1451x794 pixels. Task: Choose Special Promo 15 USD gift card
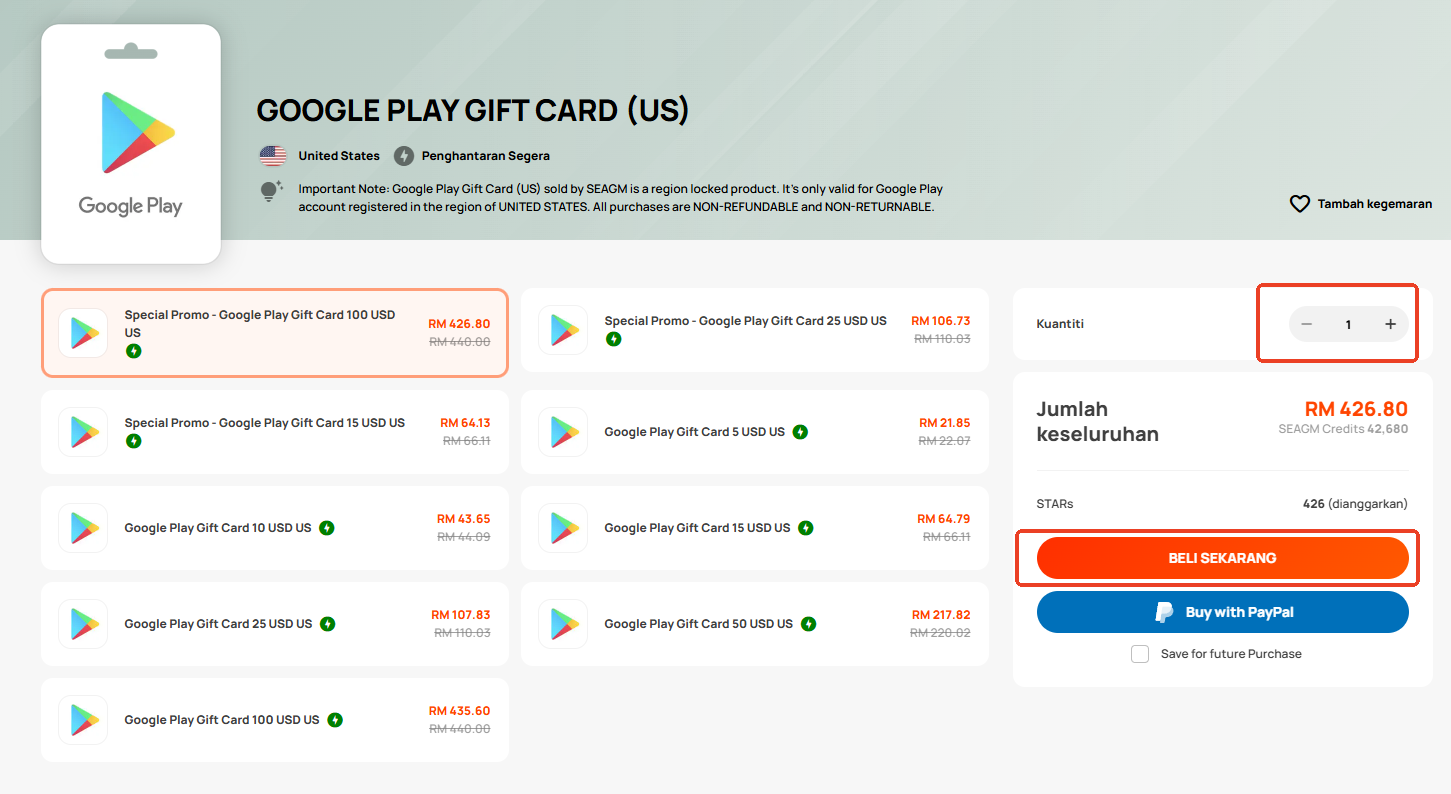[x=275, y=432]
